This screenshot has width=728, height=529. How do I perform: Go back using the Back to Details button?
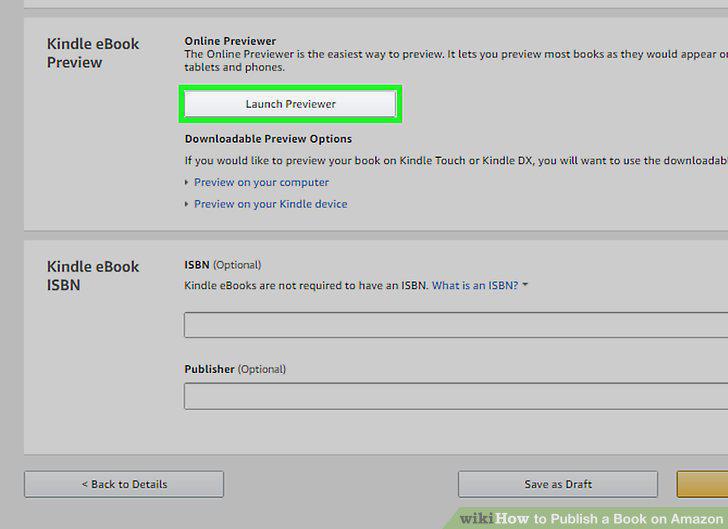pyautogui.click(x=124, y=484)
